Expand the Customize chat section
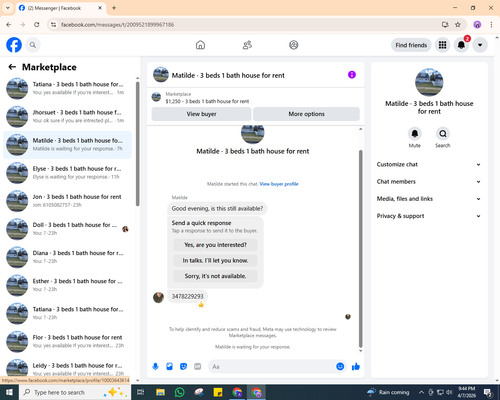 click(429, 164)
